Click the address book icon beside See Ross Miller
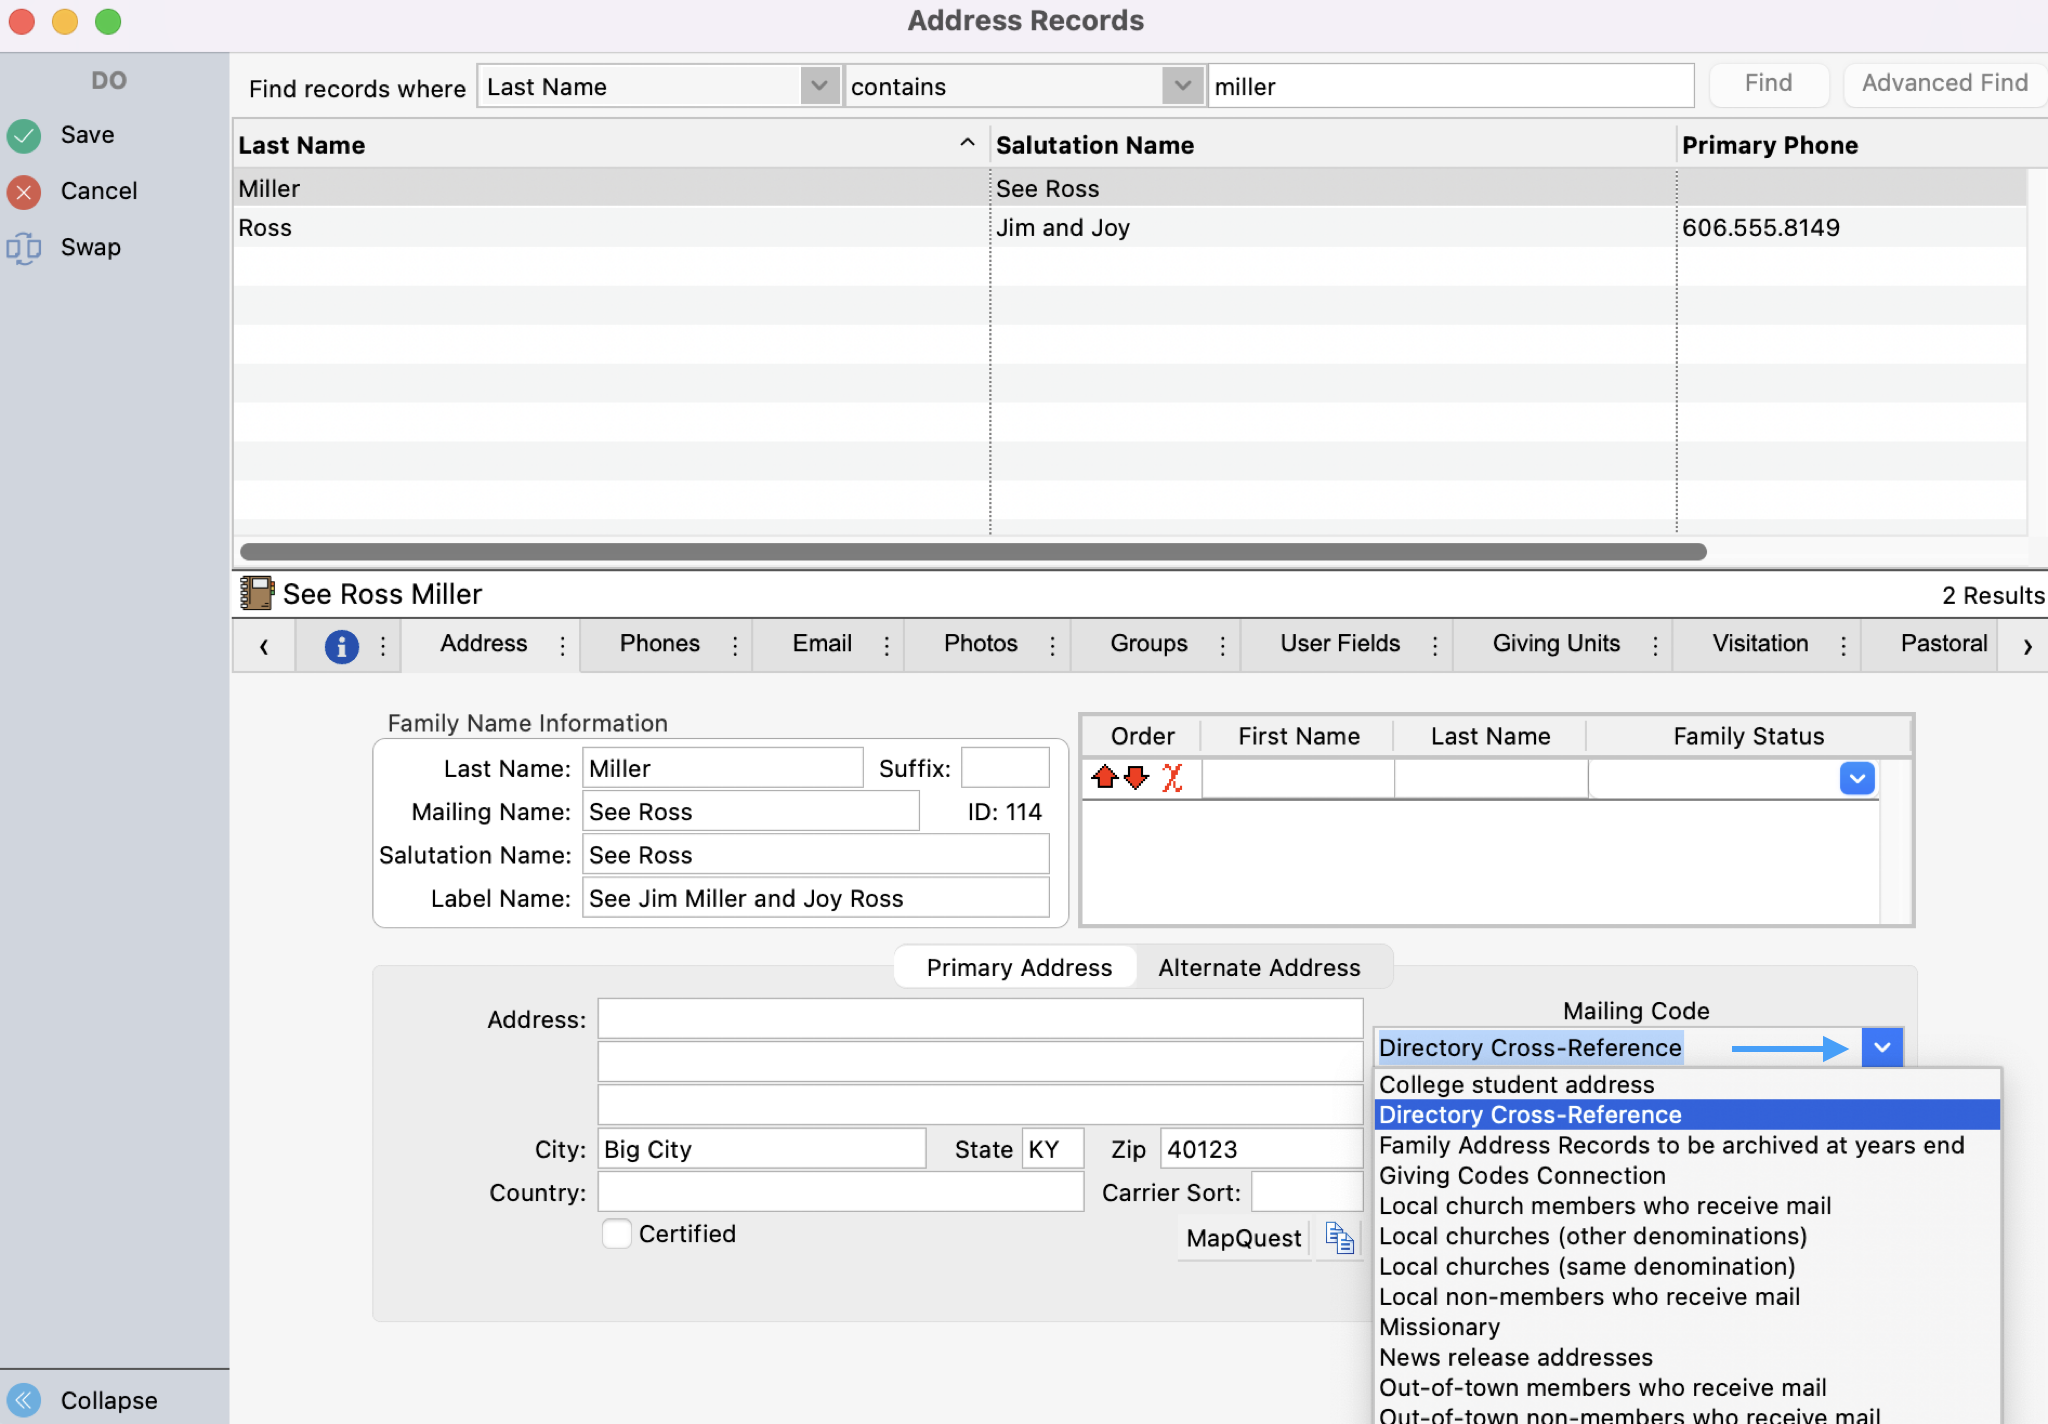This screenshot has width=2048, height=1424. pyautogui.click(x=257, y=592)
